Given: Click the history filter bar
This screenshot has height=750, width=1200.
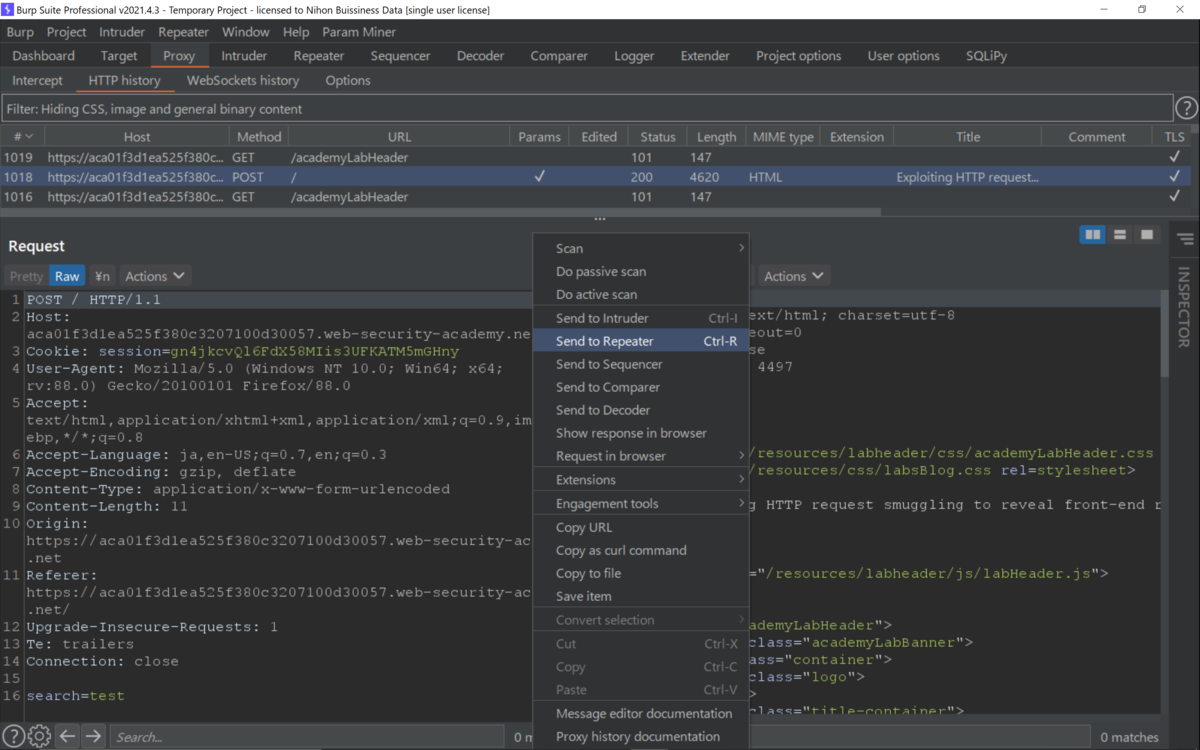Looking at the screenshot, I should 587,108.
